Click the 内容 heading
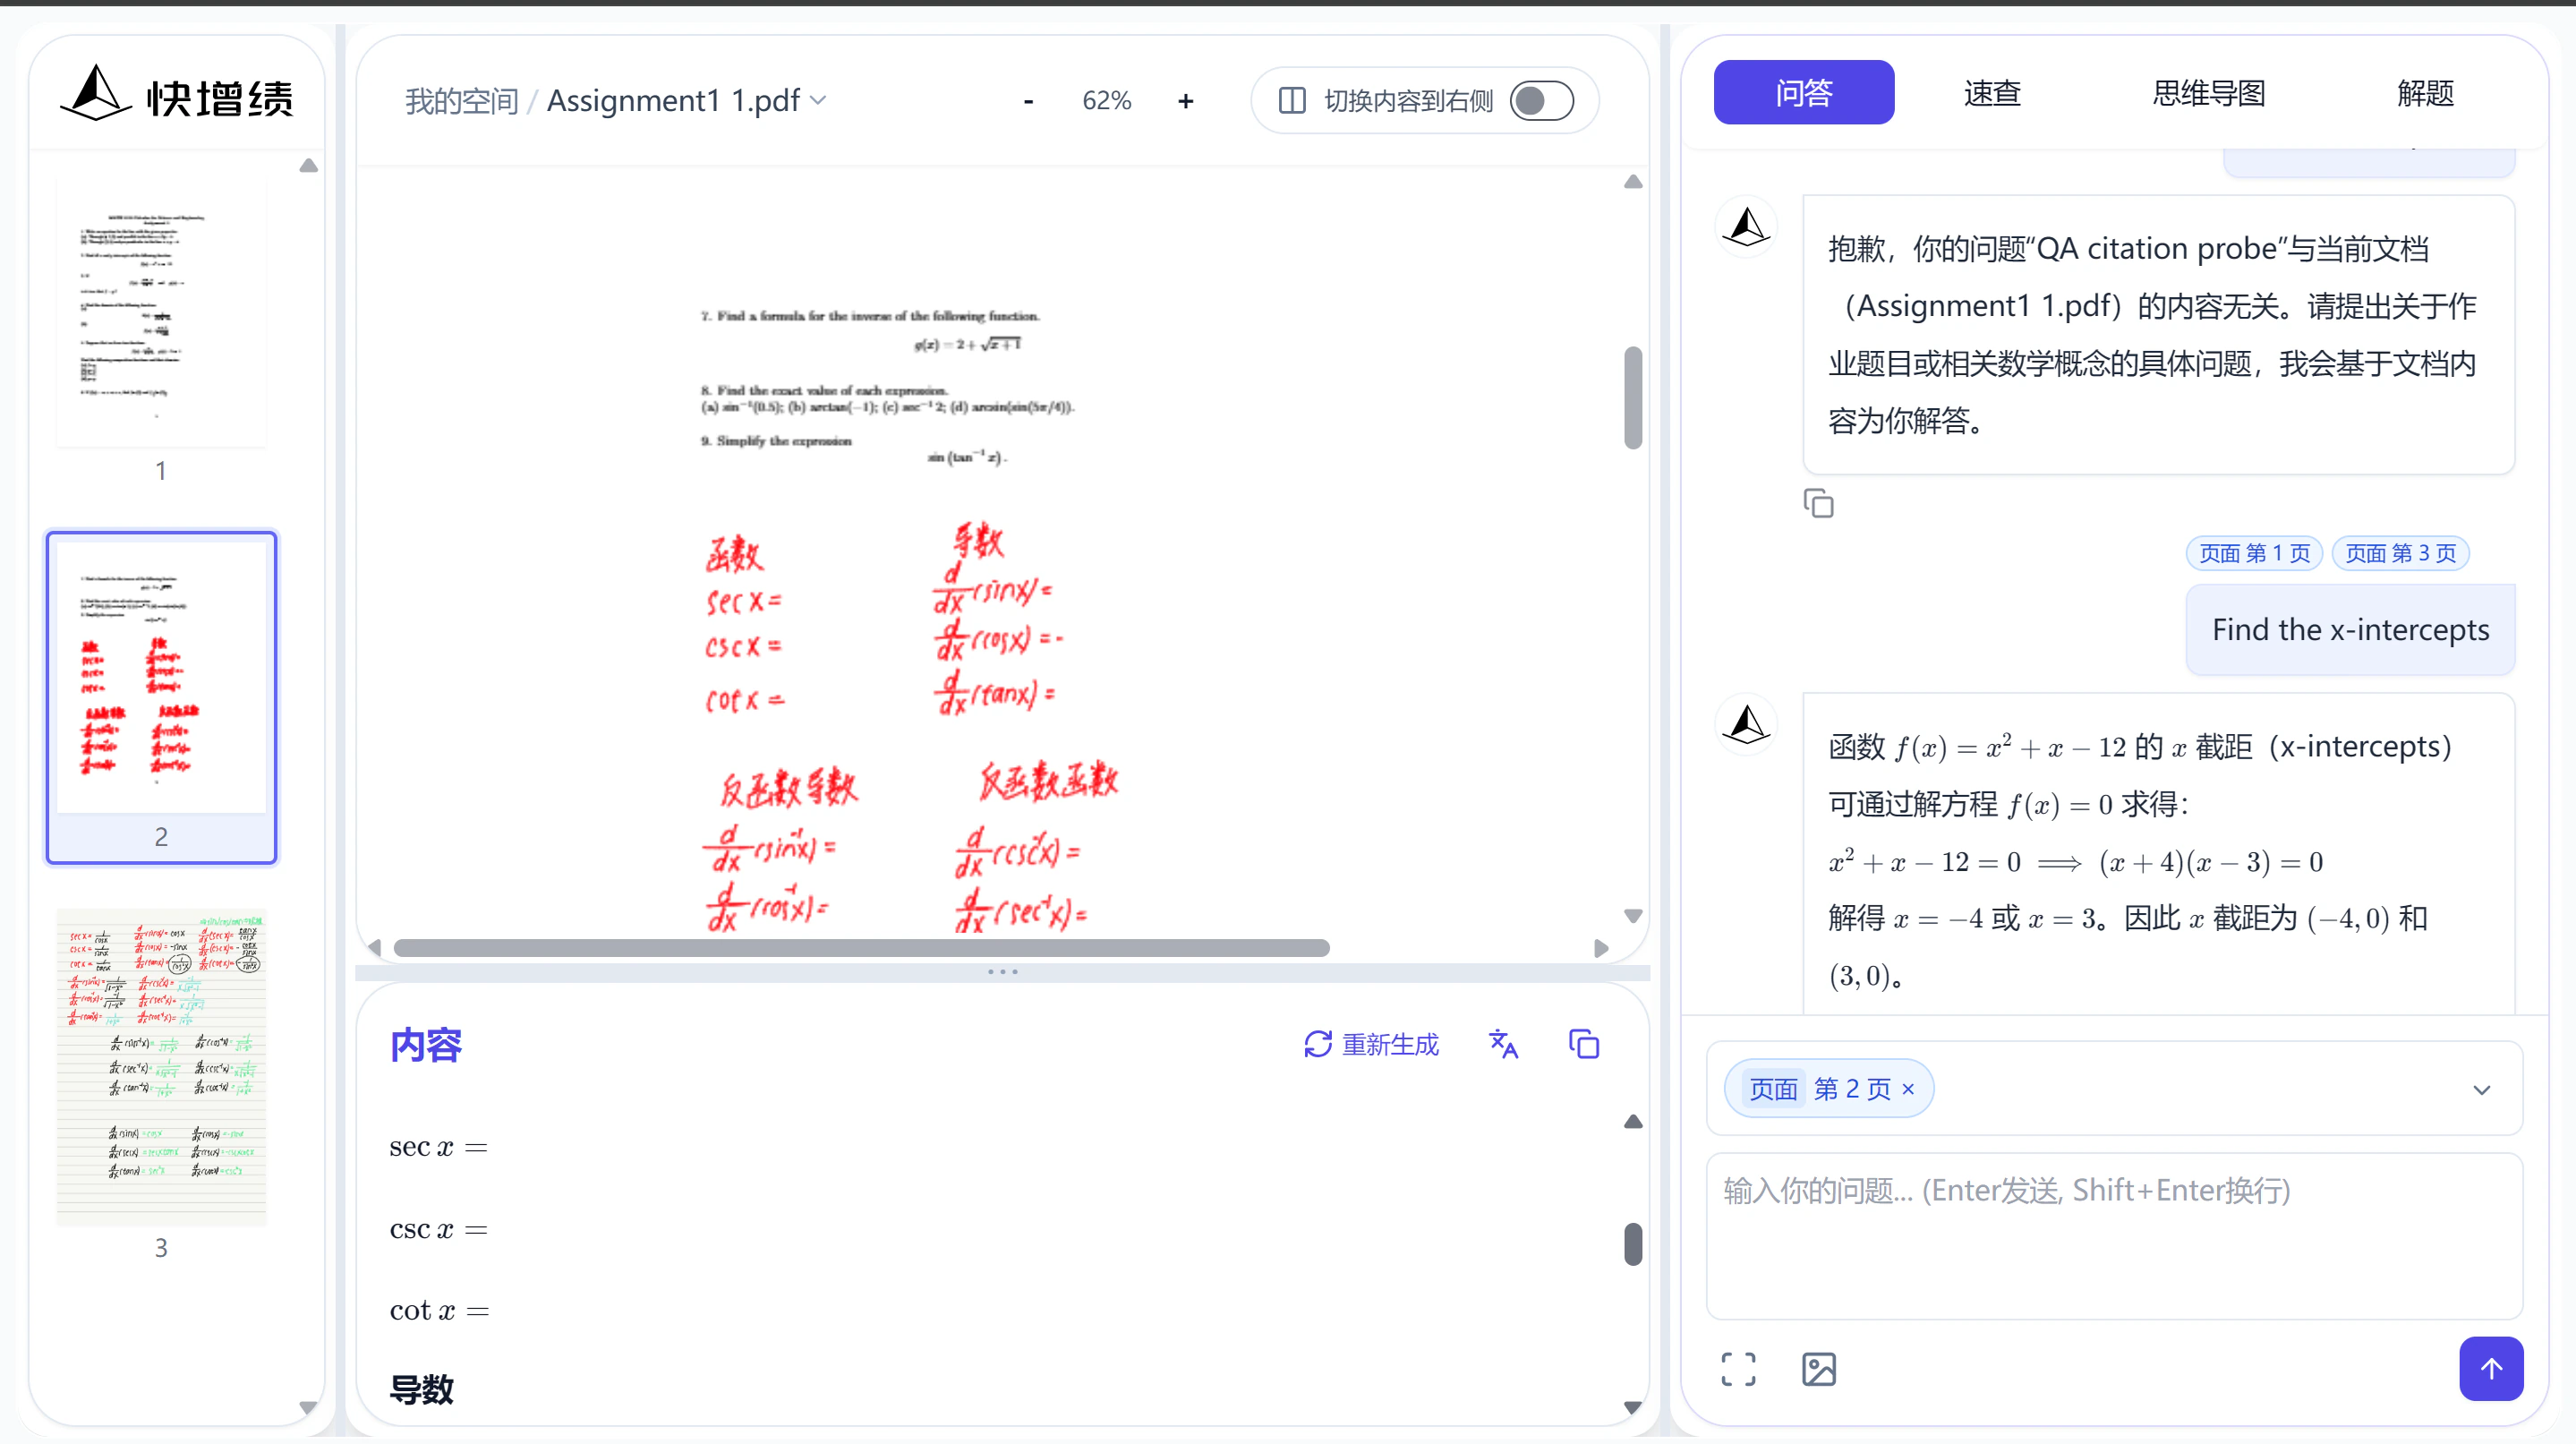The width and height of the screenshot is (2576, 1444). 426,1044
